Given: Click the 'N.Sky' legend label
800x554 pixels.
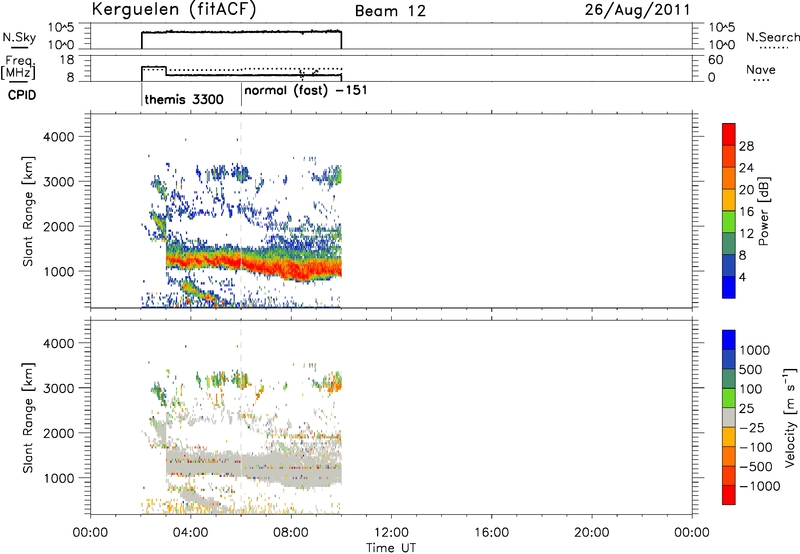Looking at the screenshot, I should coord(19,37).
